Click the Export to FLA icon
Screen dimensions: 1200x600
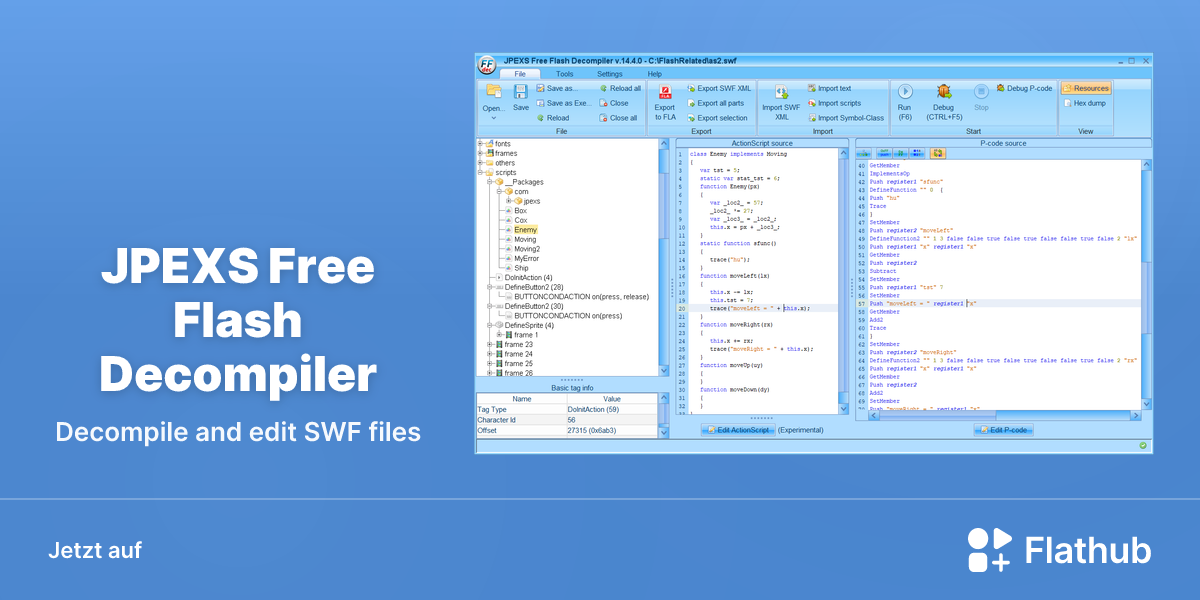[x=665, y=92]
